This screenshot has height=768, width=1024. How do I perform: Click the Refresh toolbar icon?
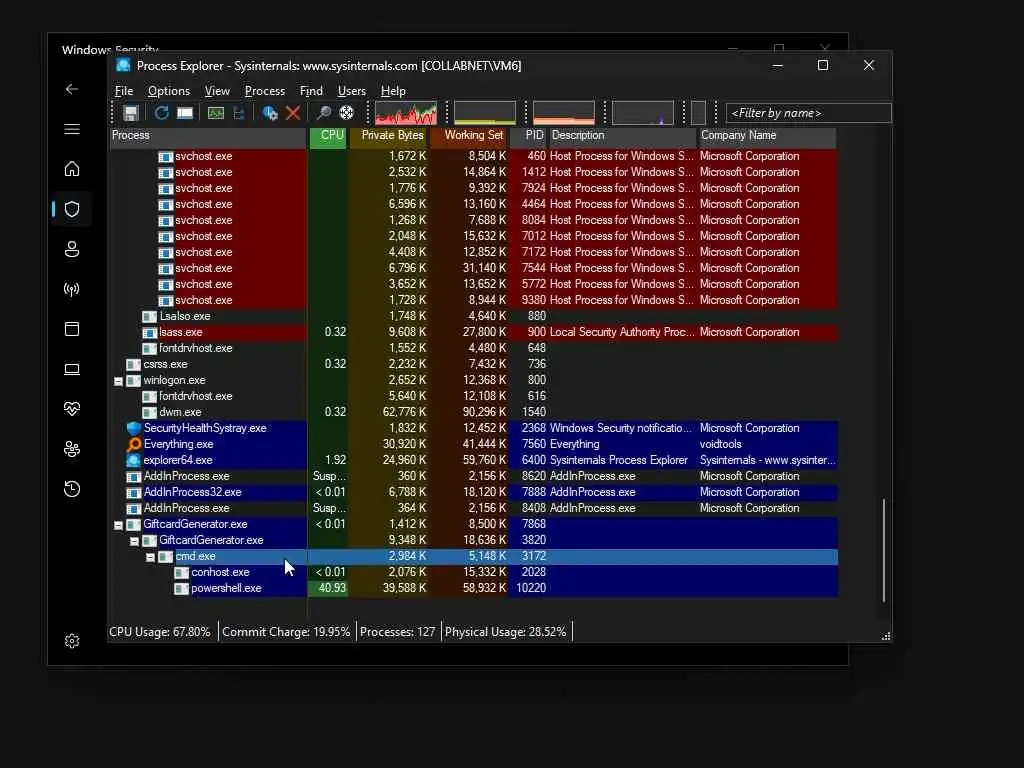coord(161,113)
